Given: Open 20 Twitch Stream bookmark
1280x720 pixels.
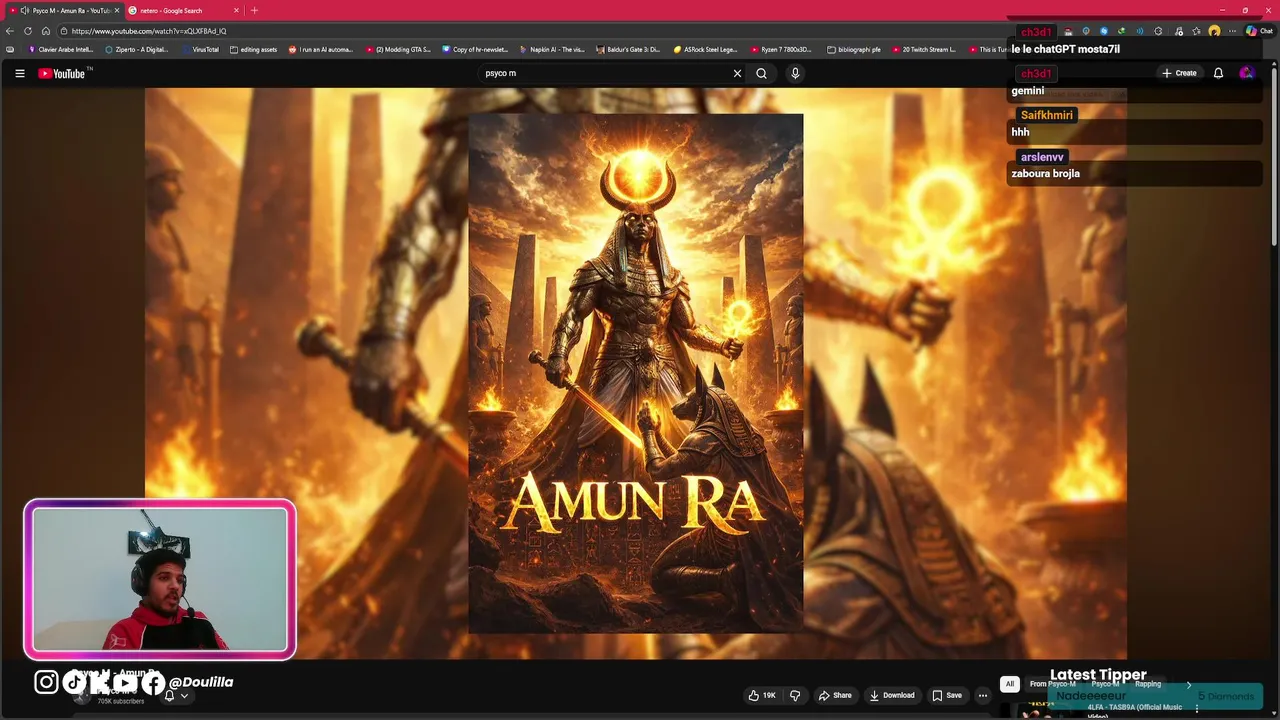Looking at the screenshot, I should [x=924, y=49].
